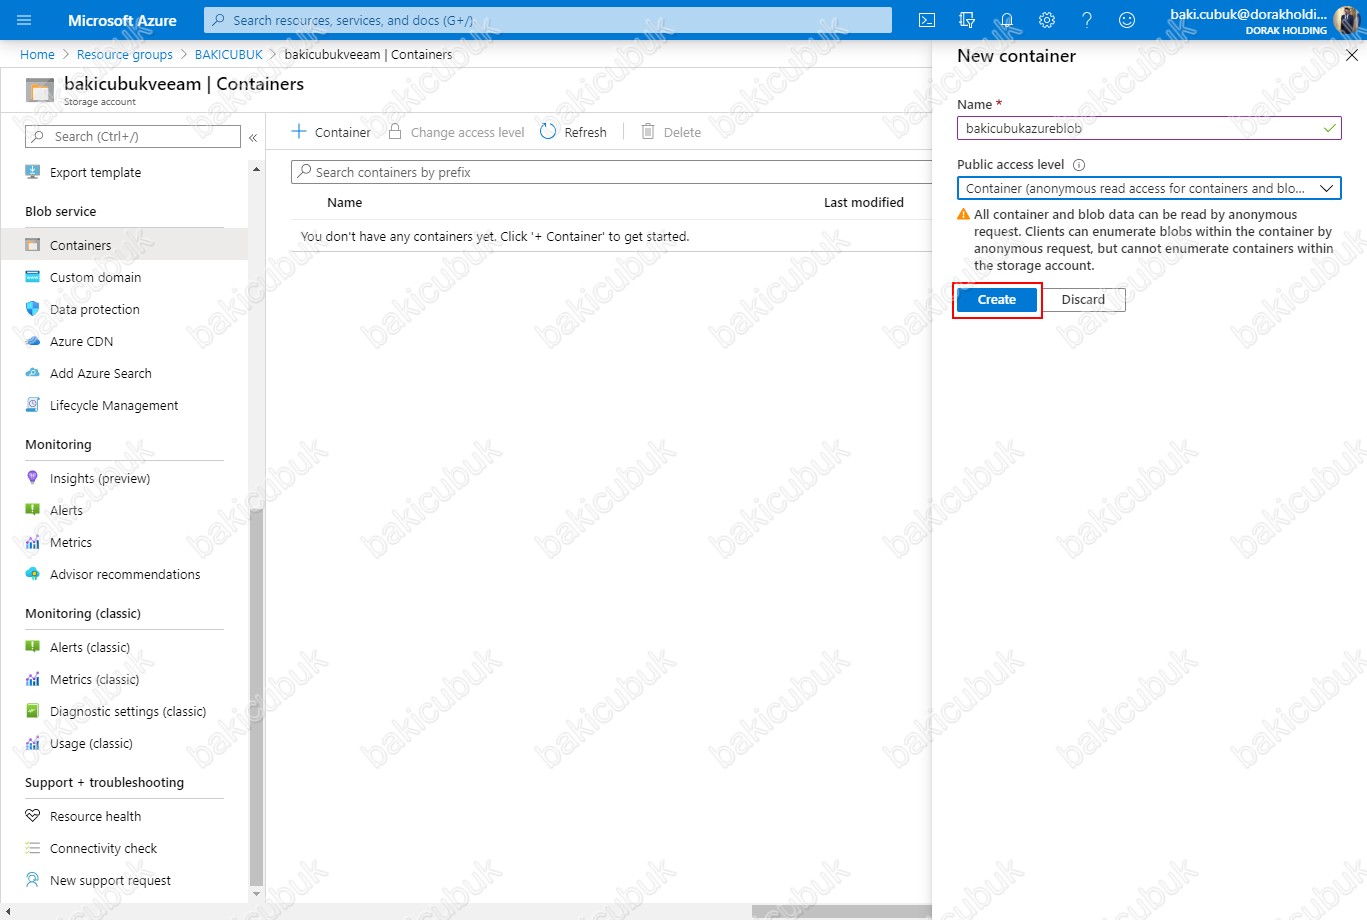This screenshot has height=920, width=1367.
Task: Expand the Public access level dropdown
Action: pos(1148,188)
